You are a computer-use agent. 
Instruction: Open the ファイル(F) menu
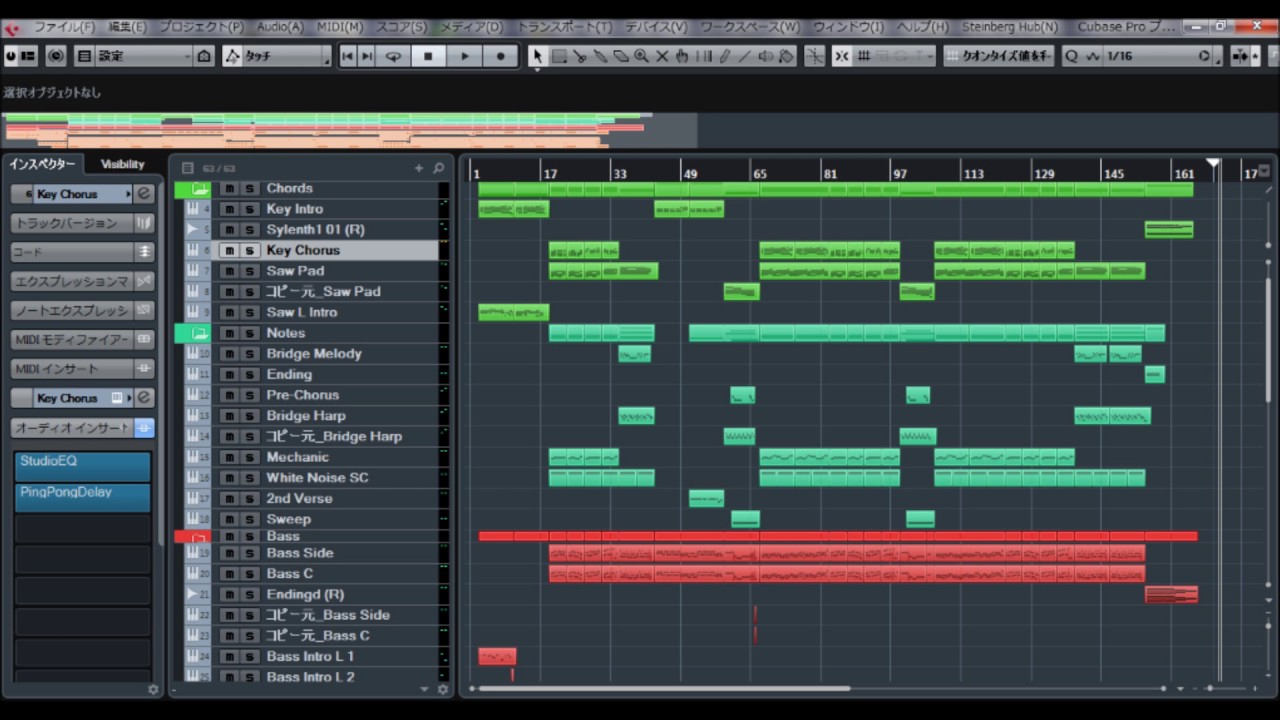tap(64, 27)
